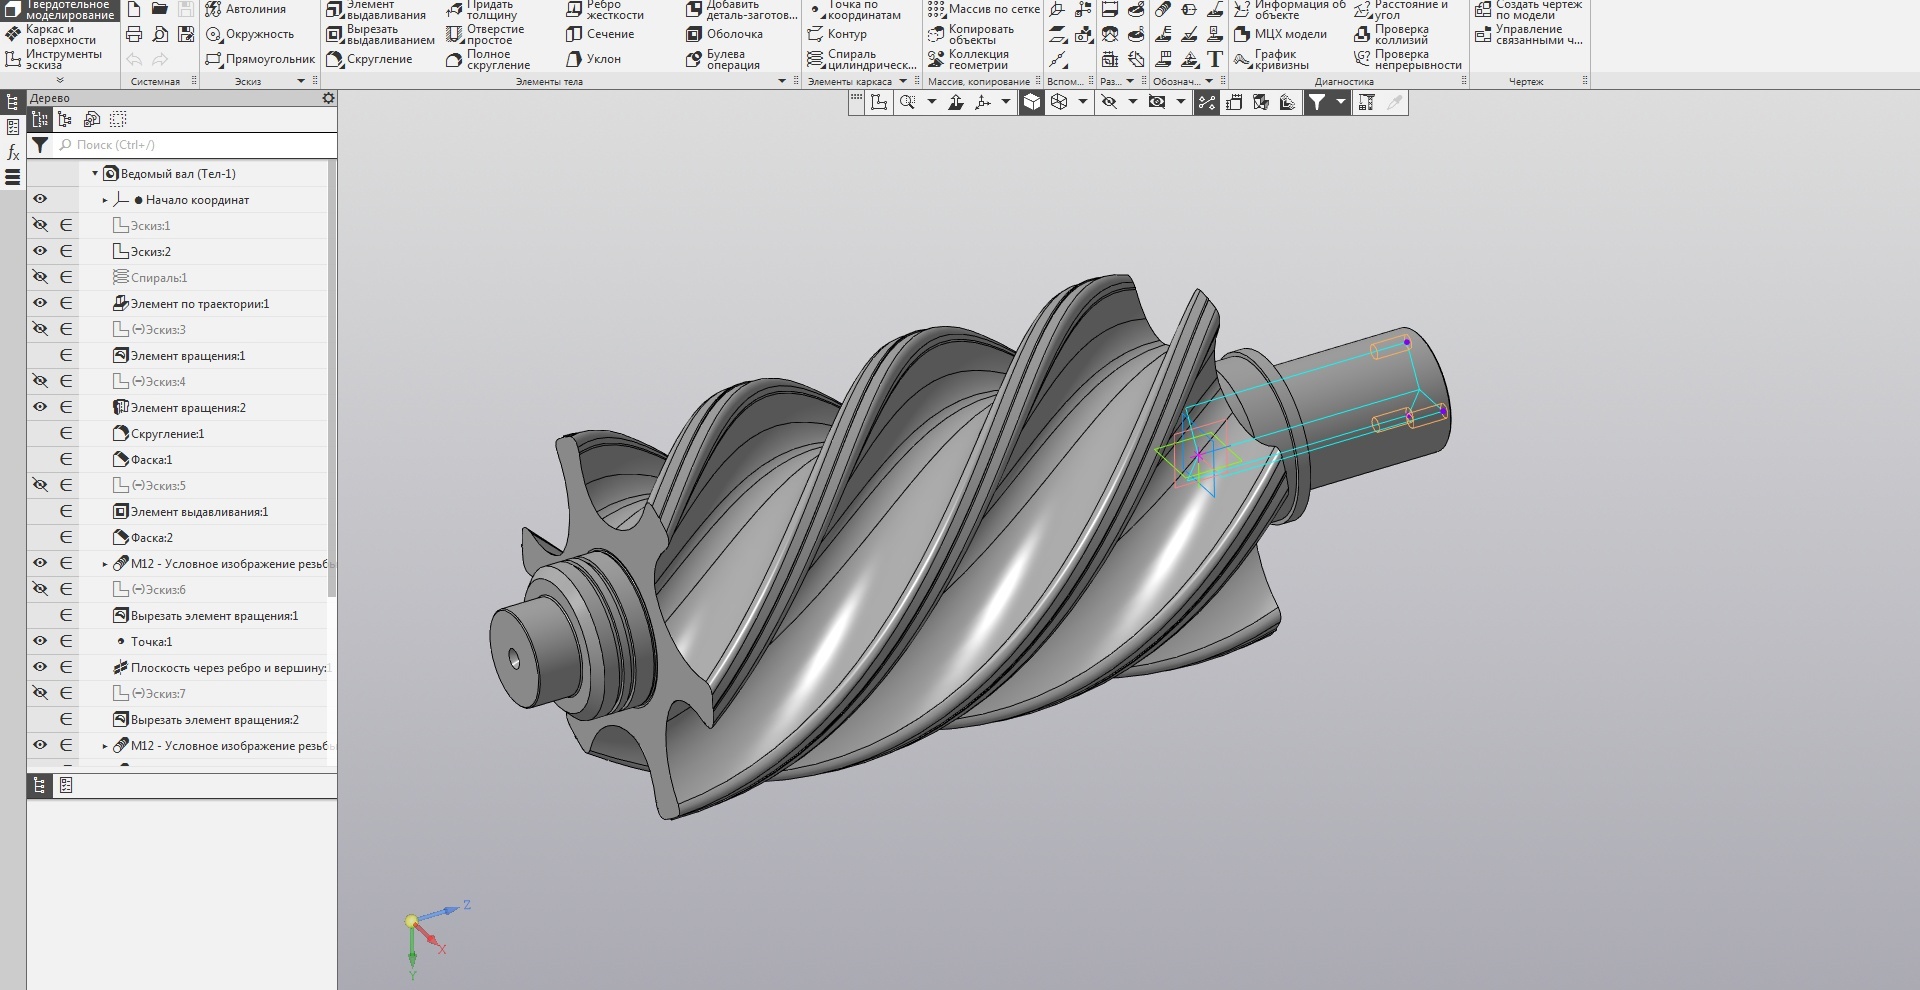Hide Элемент по траектории:1 eye toggle
The width and height of the screenshot is (1920, 990).
40,303
